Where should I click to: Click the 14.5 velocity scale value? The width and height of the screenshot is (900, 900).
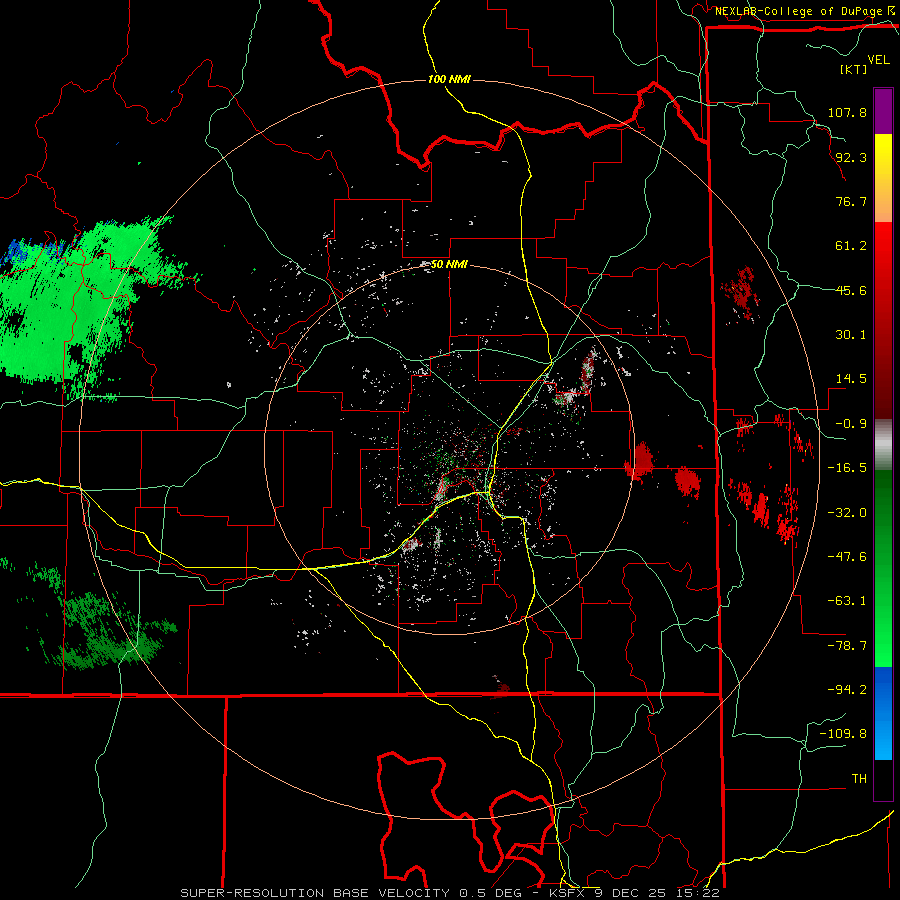851,379
